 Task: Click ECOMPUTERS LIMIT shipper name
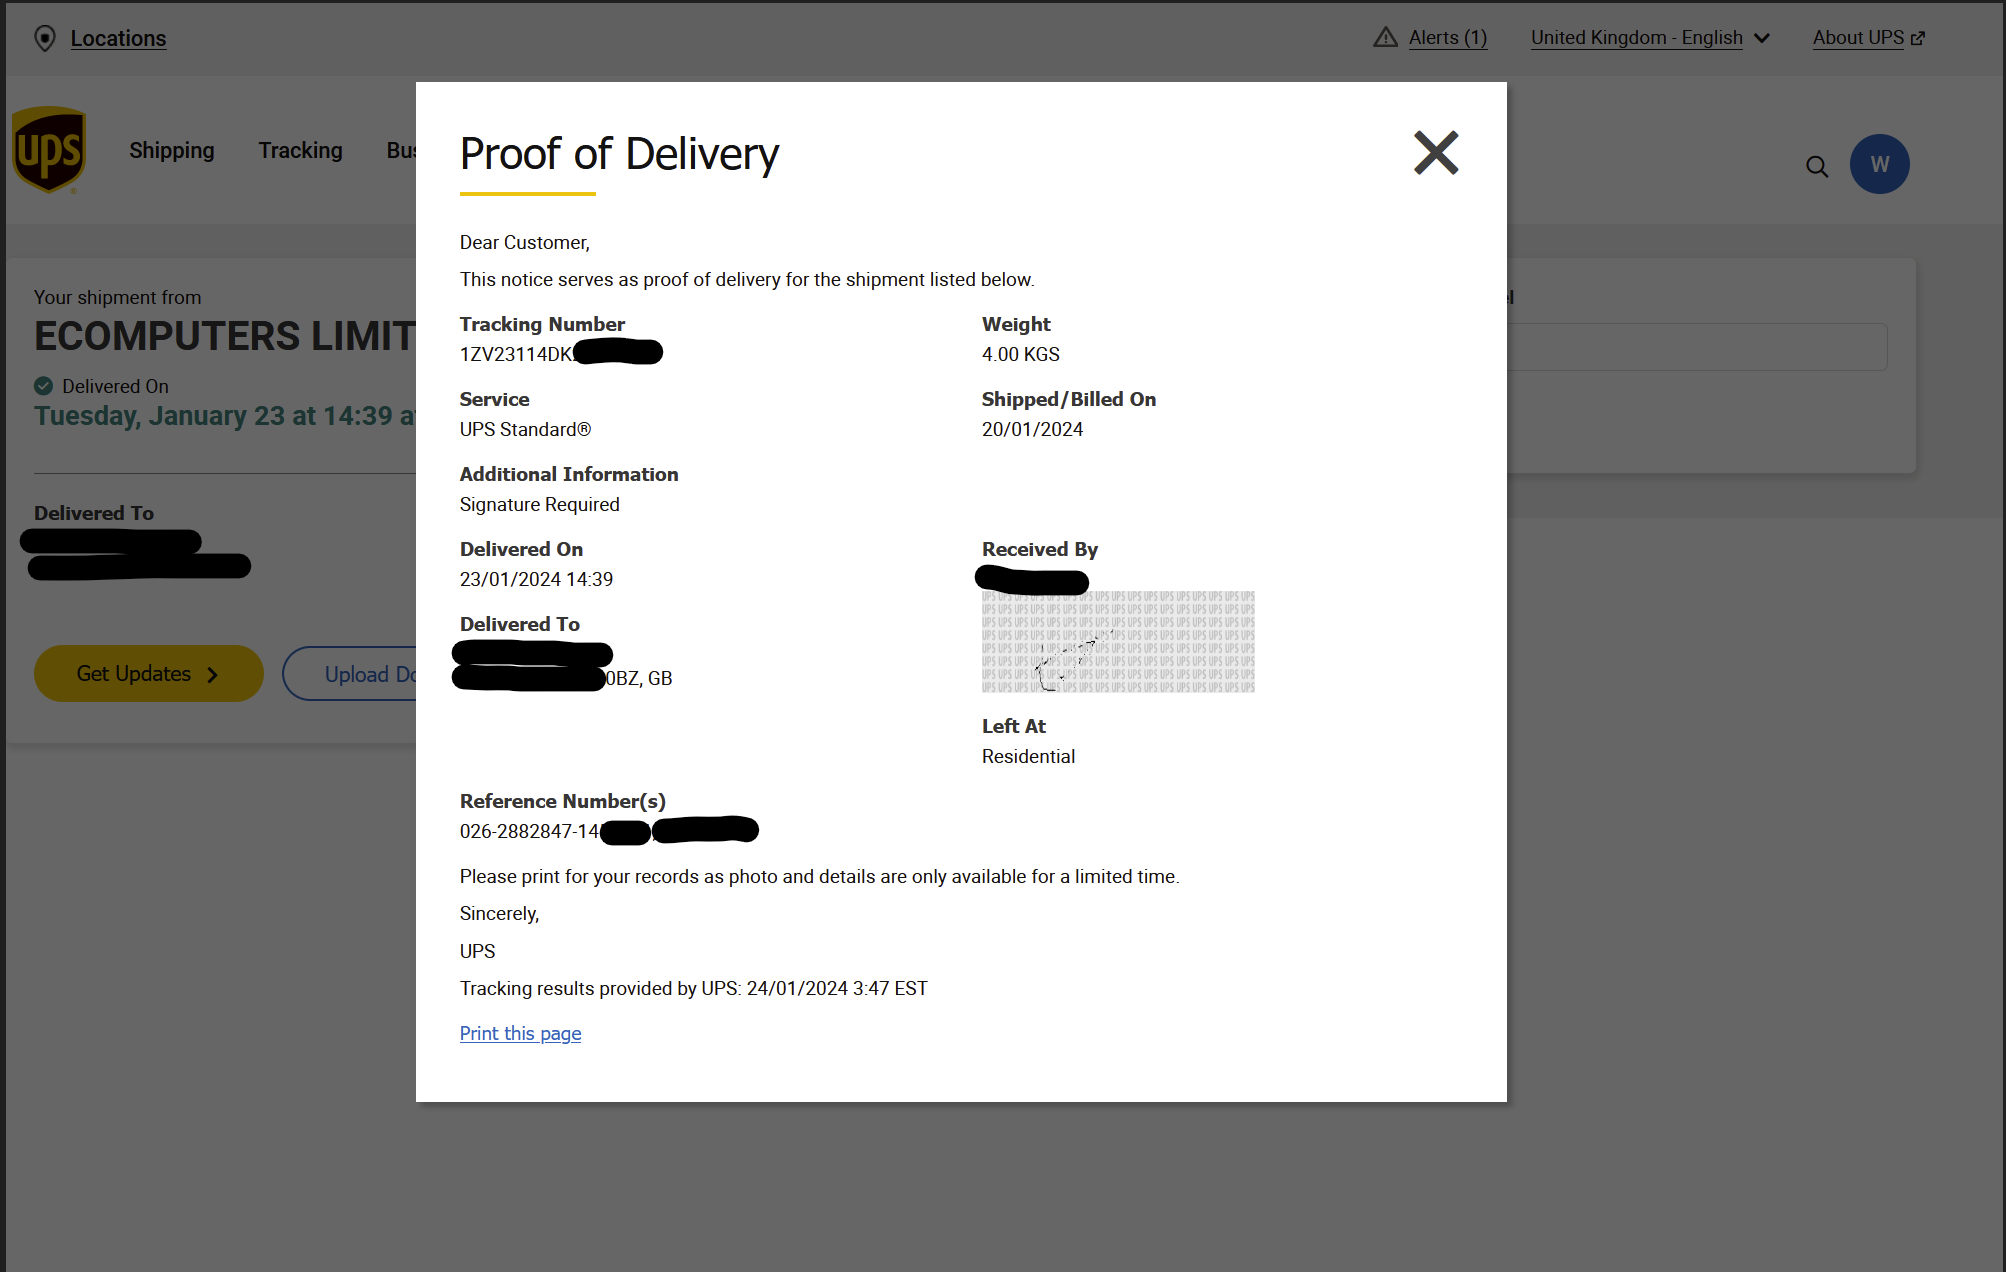click(225, 336)
